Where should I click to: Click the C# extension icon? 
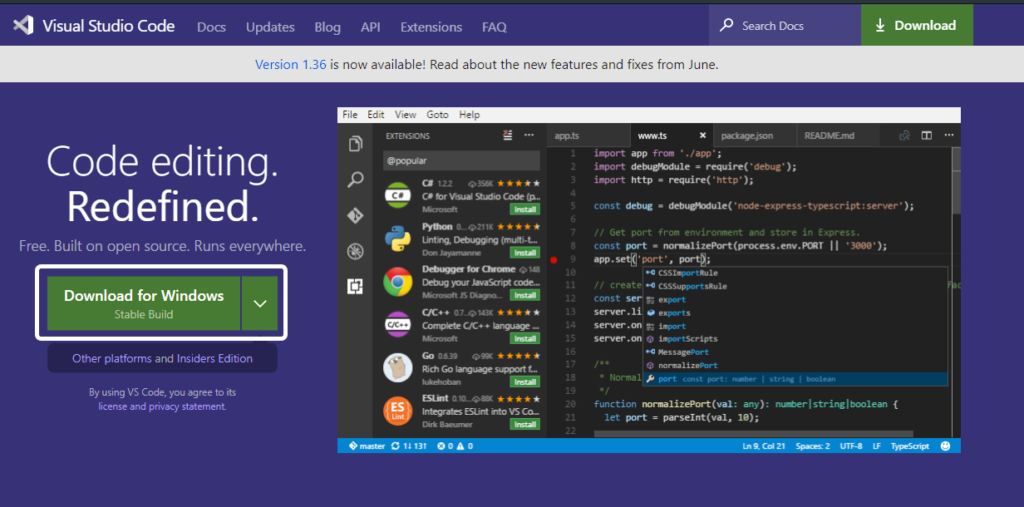click(398, 195)
